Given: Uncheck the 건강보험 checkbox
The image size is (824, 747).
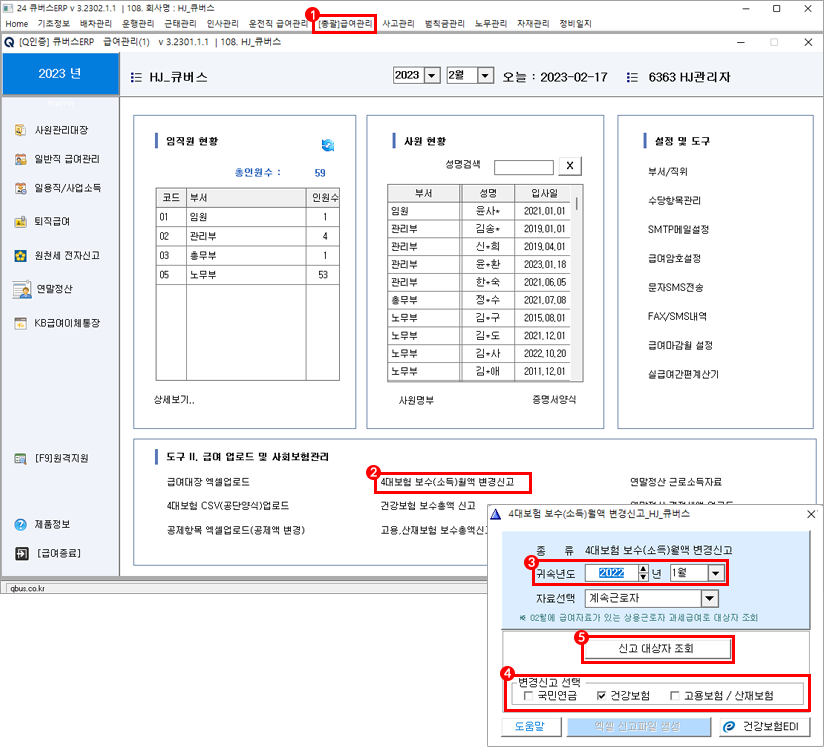Looking at the screenshot, I should tap(602, 695).
